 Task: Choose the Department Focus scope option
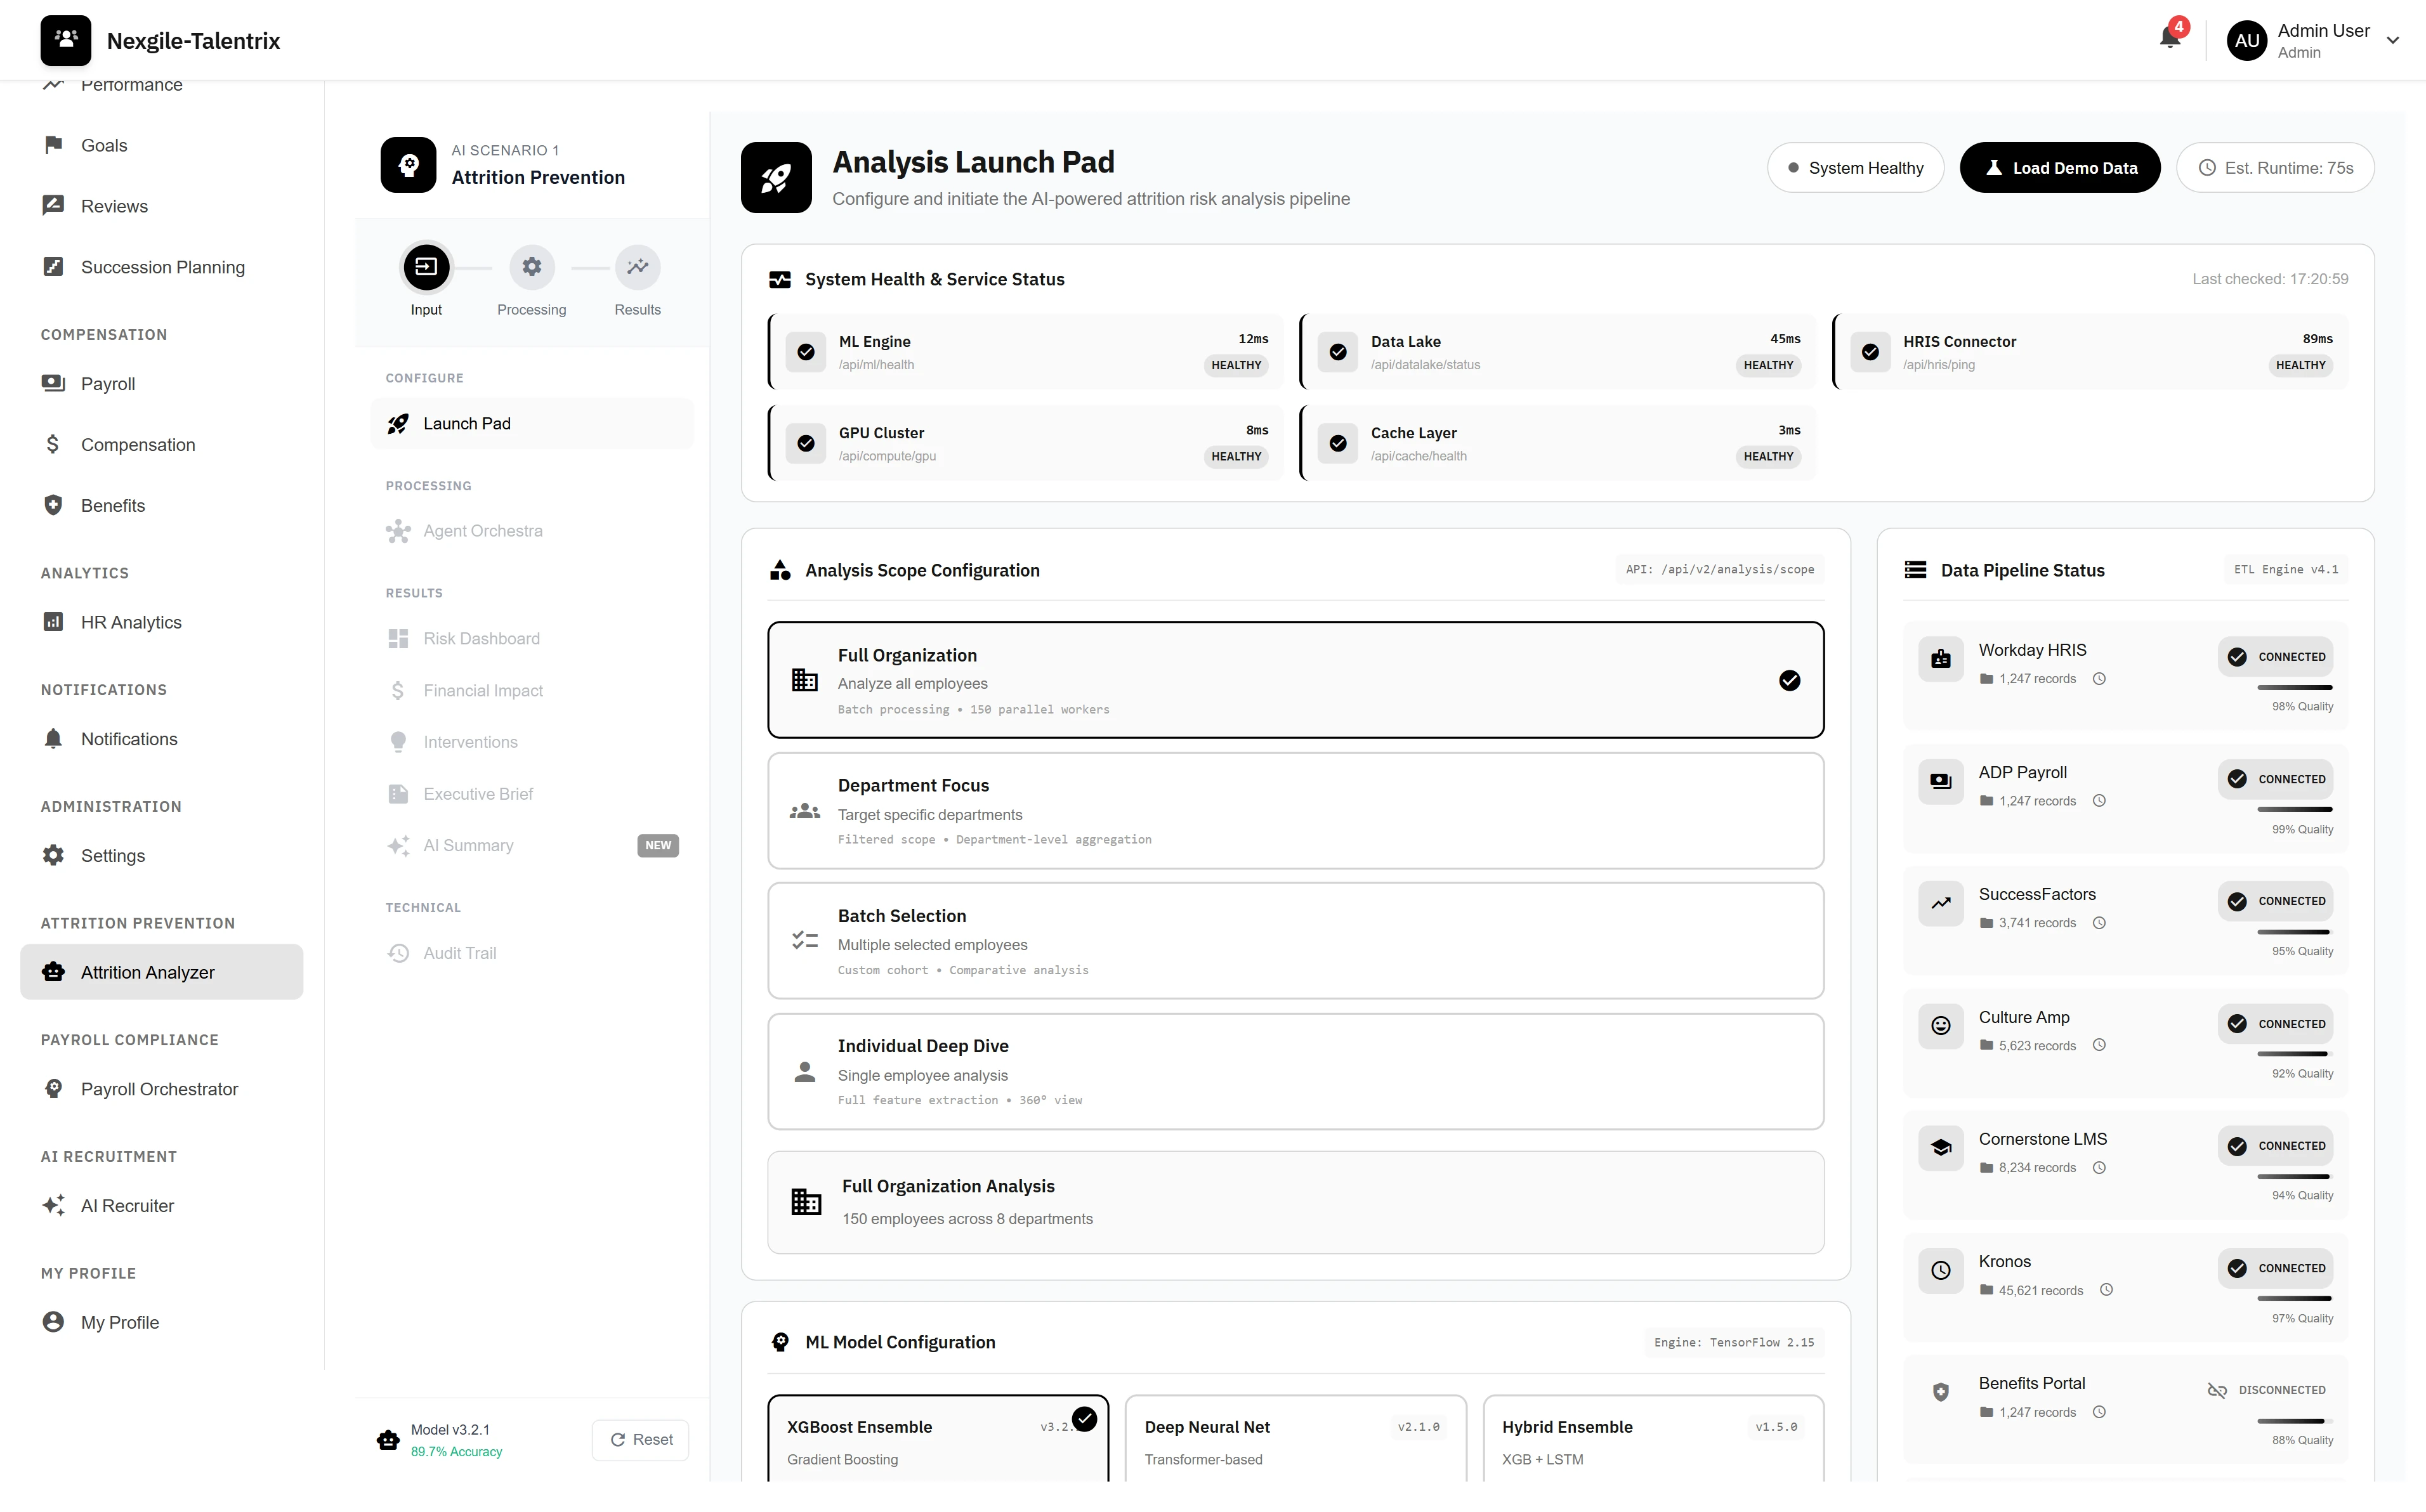pyautogui.click(x=1296, y=810)
